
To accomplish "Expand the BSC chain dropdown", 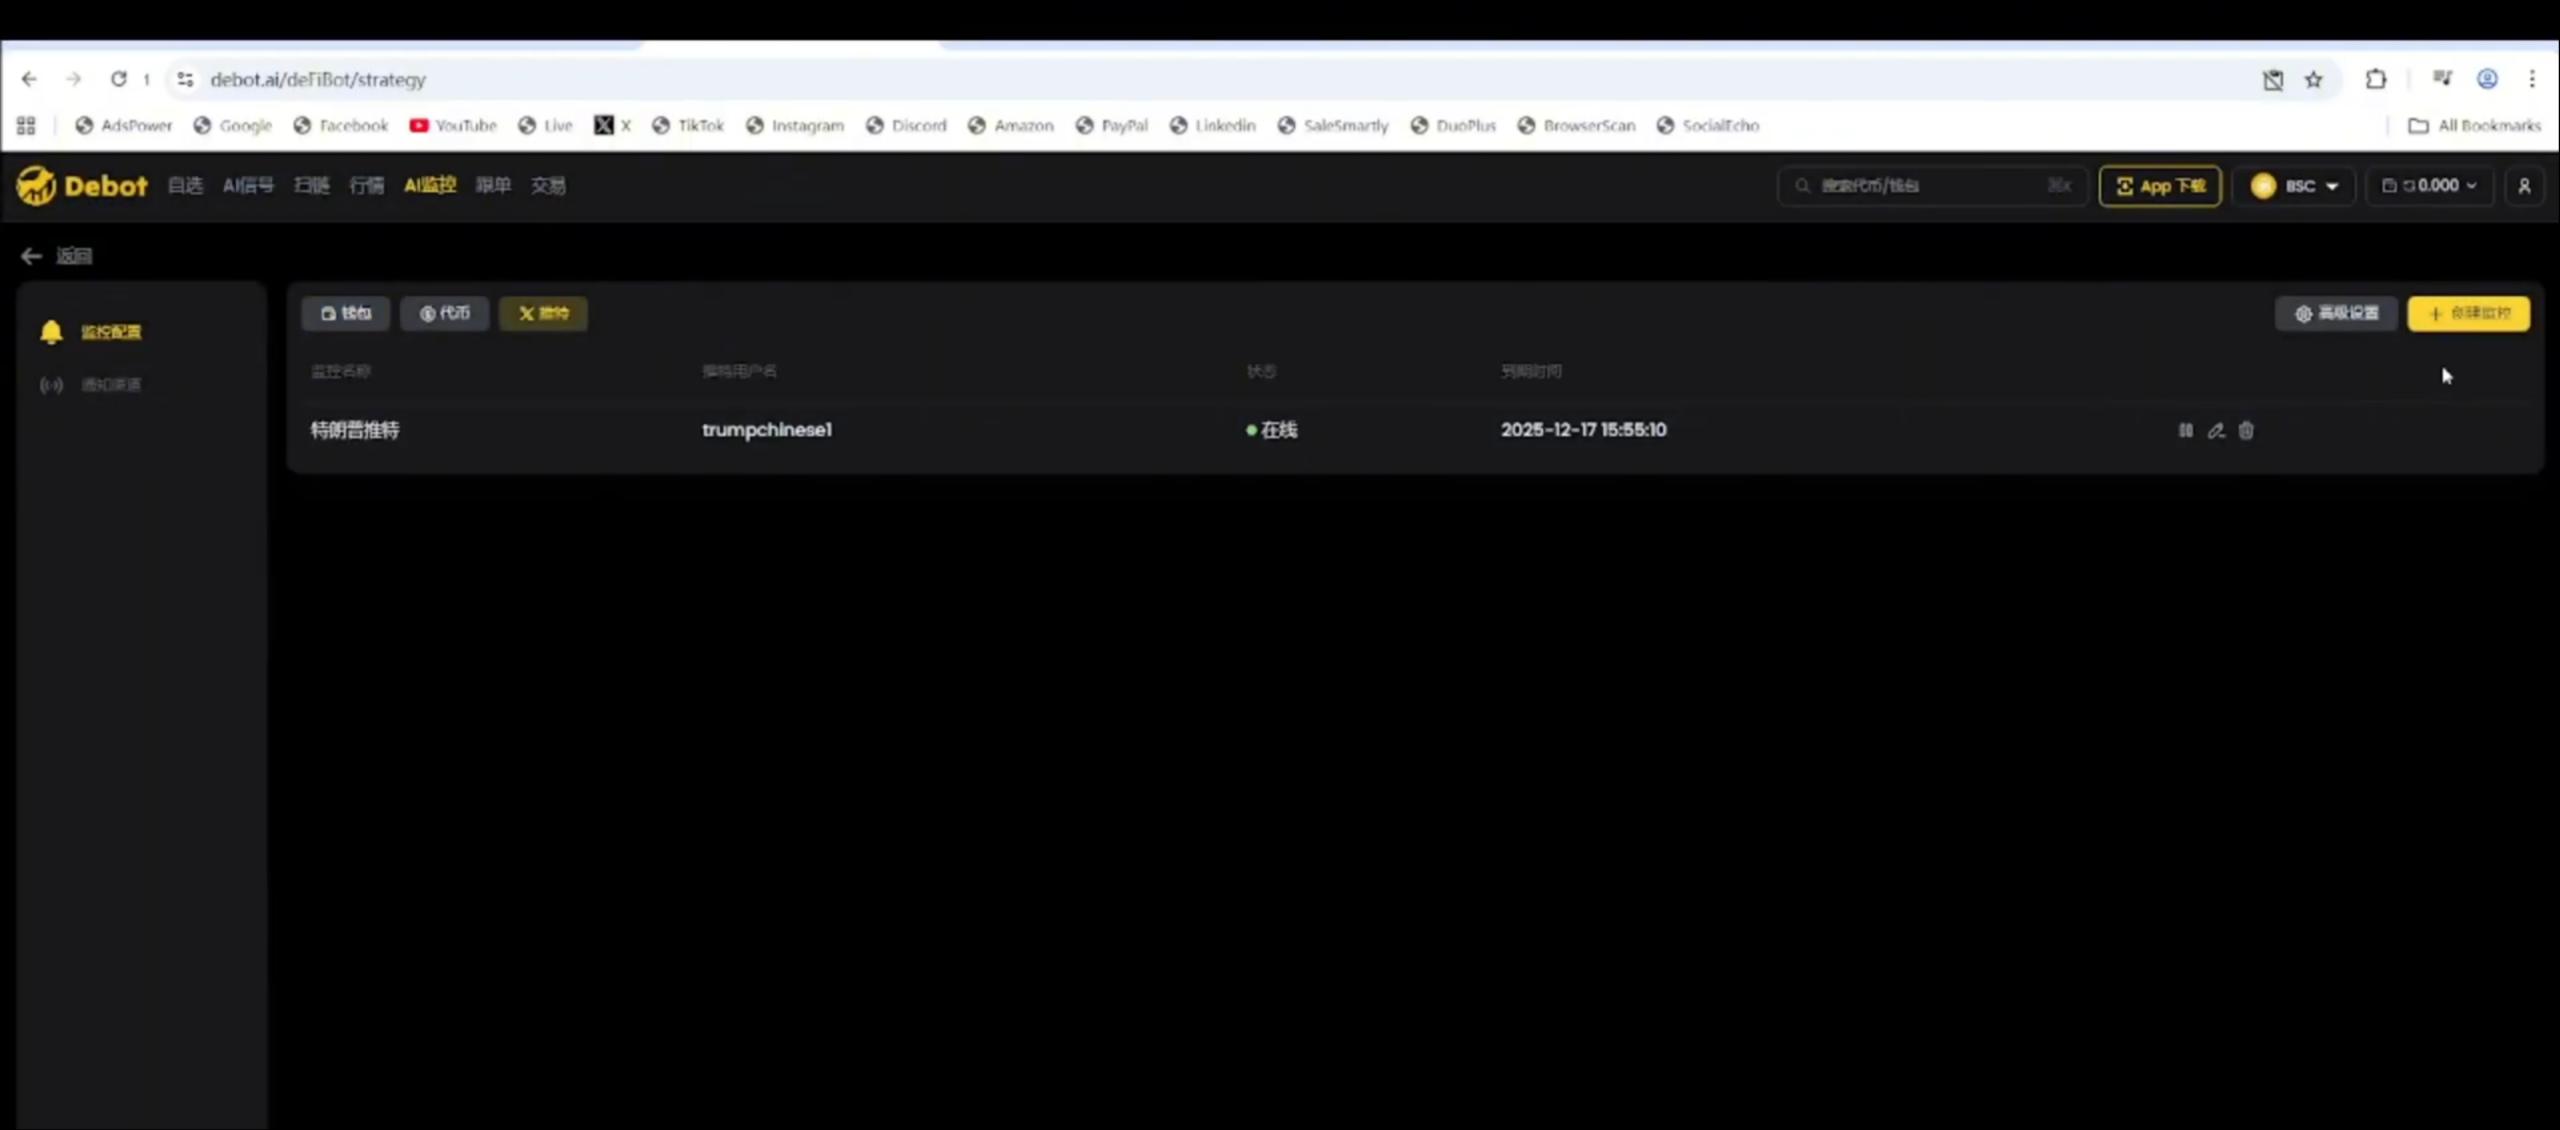I will click(2295, 186).
